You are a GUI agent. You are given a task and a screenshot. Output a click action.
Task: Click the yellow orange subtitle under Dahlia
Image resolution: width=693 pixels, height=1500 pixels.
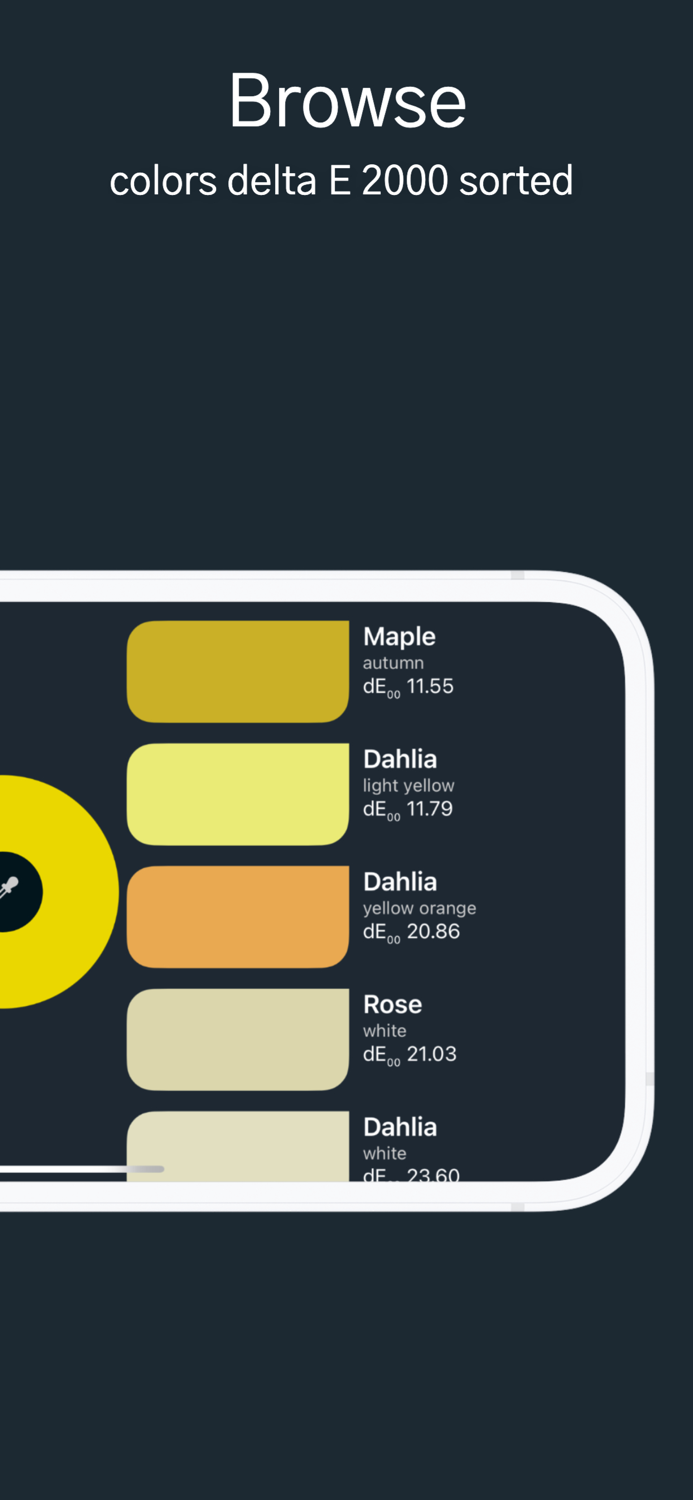point(420,908)
